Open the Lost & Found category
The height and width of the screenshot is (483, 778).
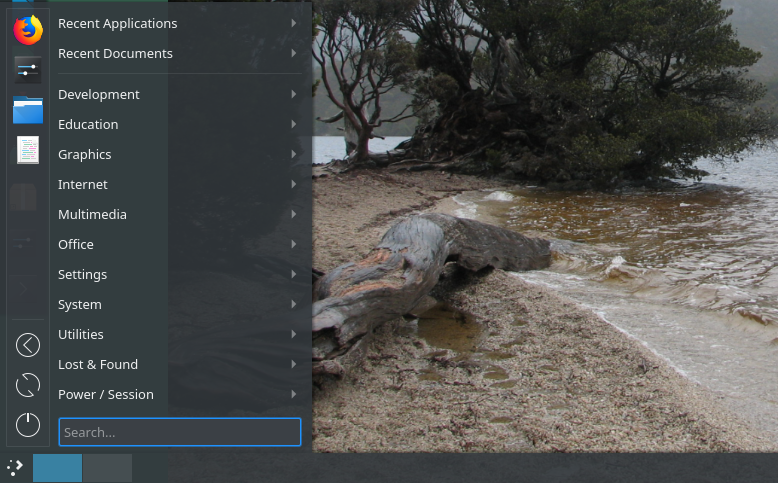pyautogui.click(x=98, y=364)
